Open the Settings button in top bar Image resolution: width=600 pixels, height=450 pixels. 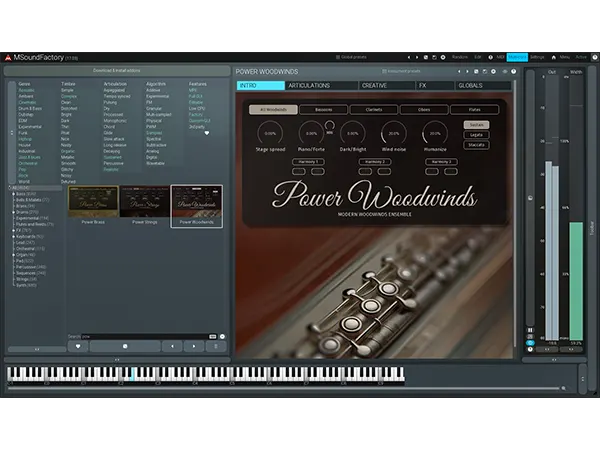pyautogui.click(x=537, y=57)
